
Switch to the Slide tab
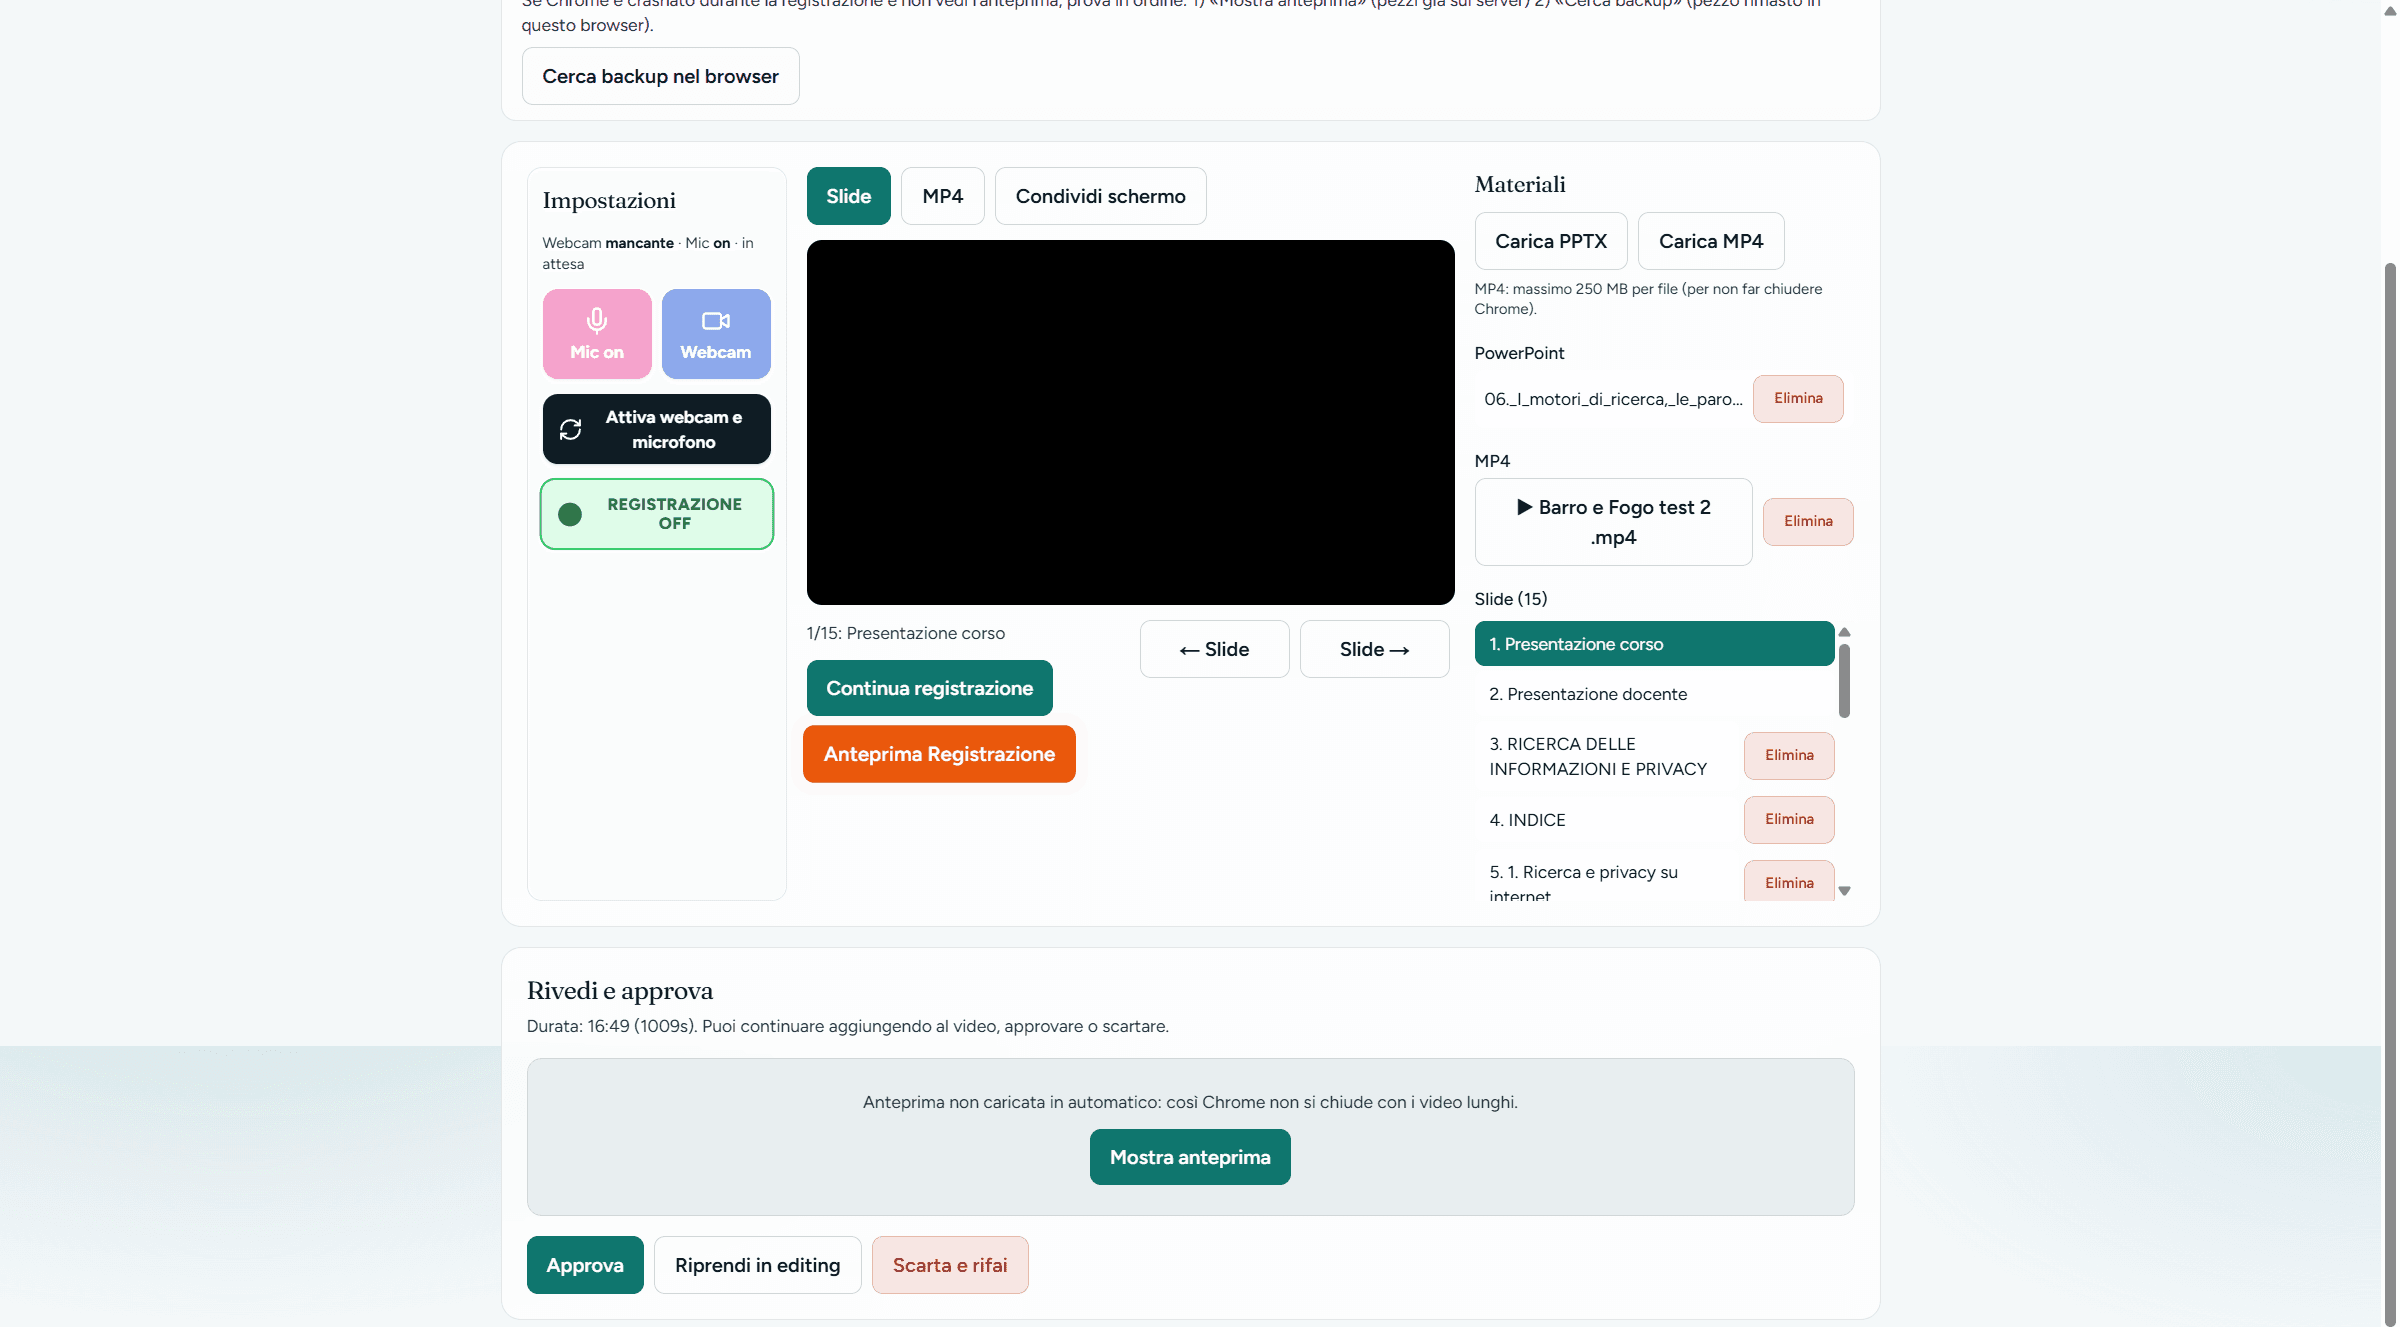point(848,196)
